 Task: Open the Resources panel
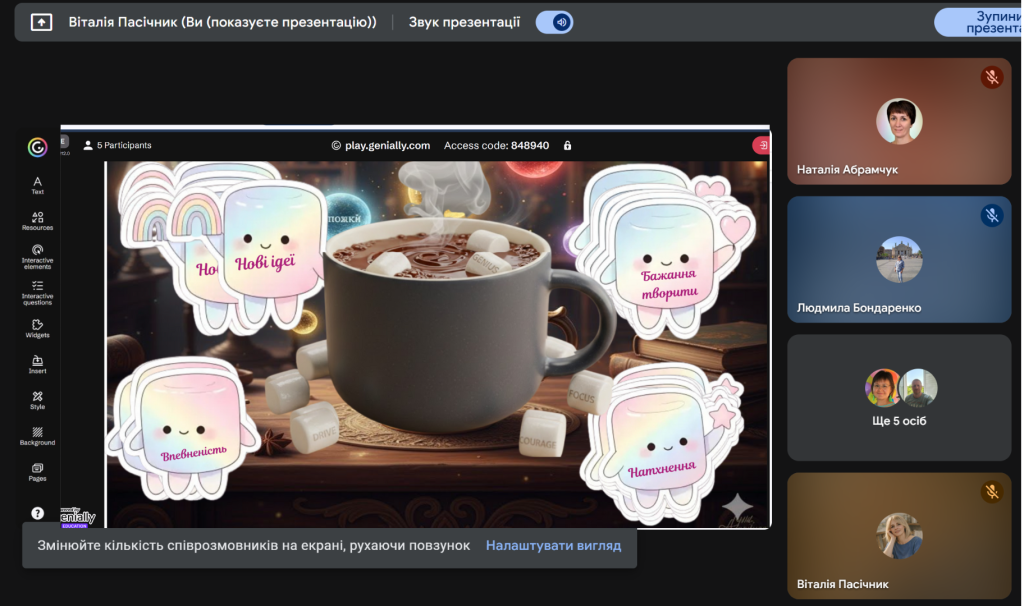[x=37, y=220]
